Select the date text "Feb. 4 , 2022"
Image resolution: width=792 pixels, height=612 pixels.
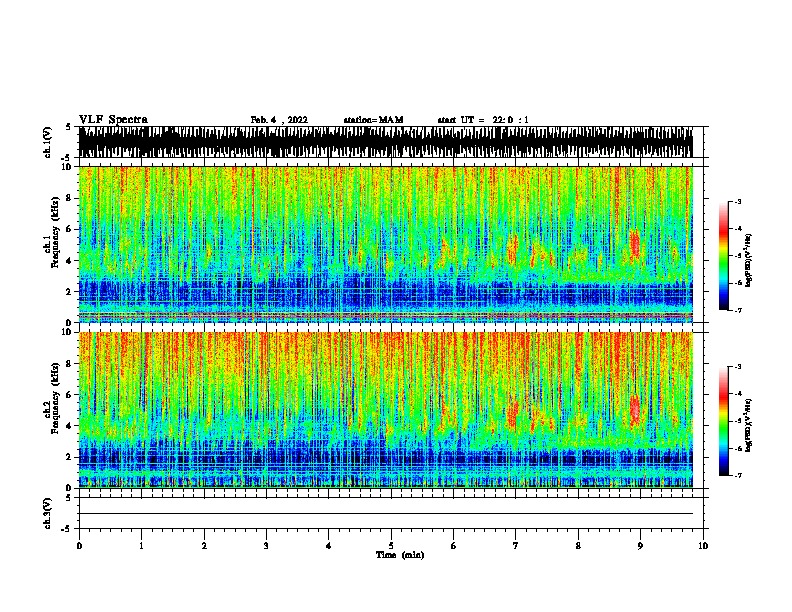click(279, 120)
